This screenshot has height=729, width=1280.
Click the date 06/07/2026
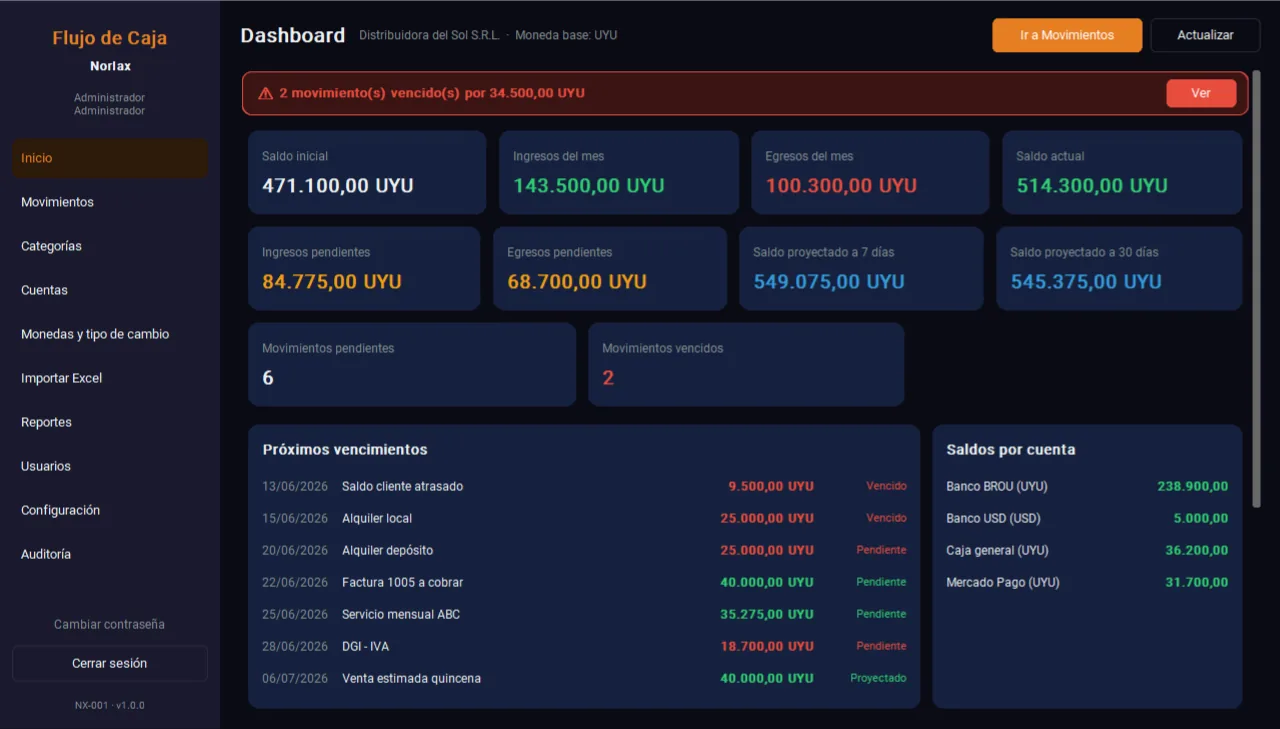point(295,678)
